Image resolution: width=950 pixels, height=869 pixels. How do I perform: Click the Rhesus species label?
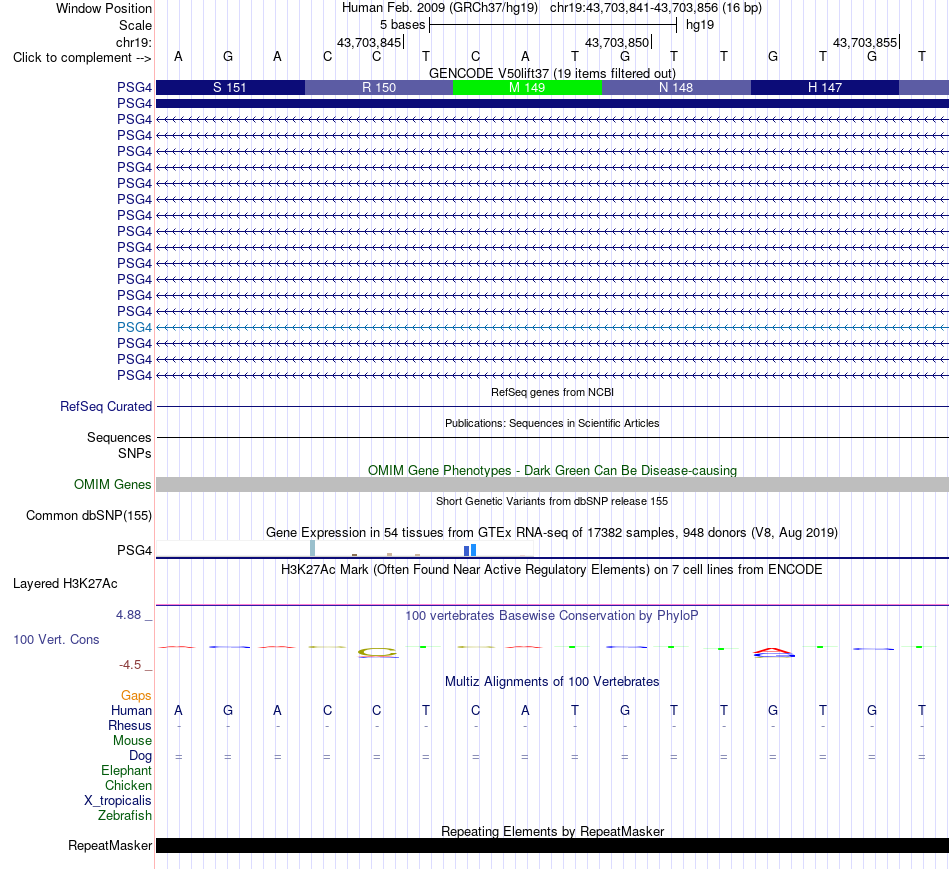tap(130, 725)
